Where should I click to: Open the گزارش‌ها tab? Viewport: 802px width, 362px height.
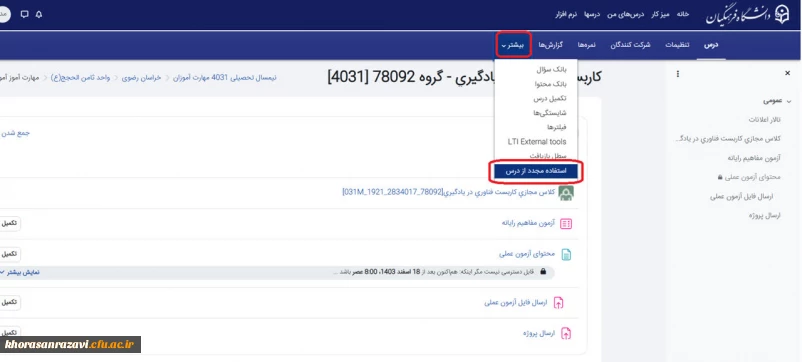(x=550, y=45)
